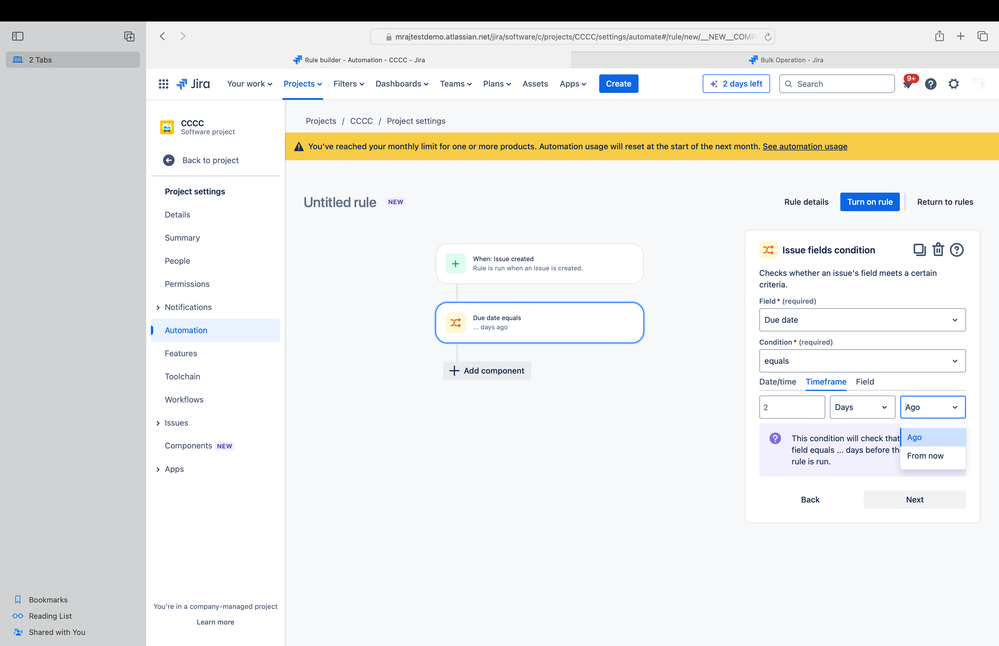Open the Projects menu
Image resolution: width=999 pixels, height=646 pixels.
[303, 83]
